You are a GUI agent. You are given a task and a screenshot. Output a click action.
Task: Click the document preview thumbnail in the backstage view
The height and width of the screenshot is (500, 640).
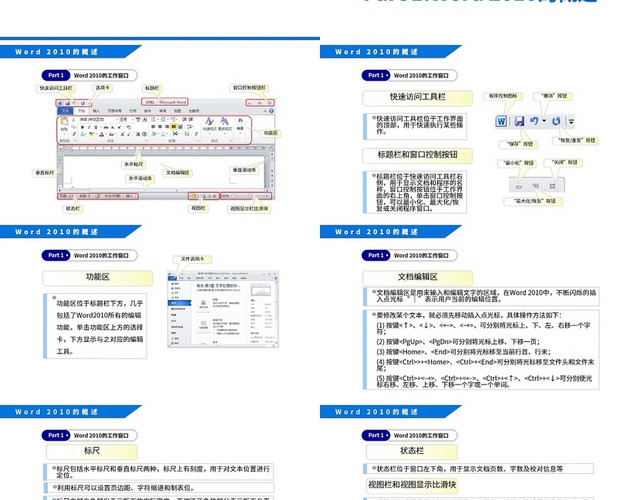click(x=260, y=290)
